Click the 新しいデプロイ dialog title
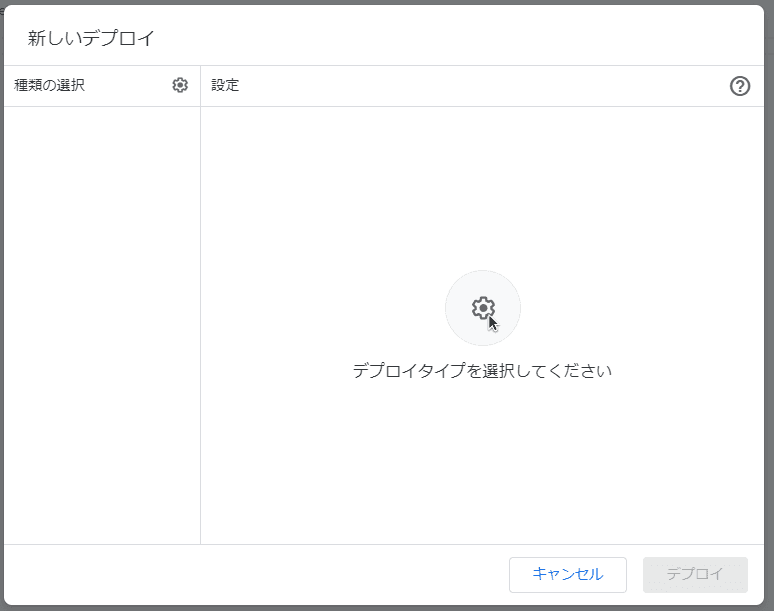774x611 pixels. click(91, 39)
